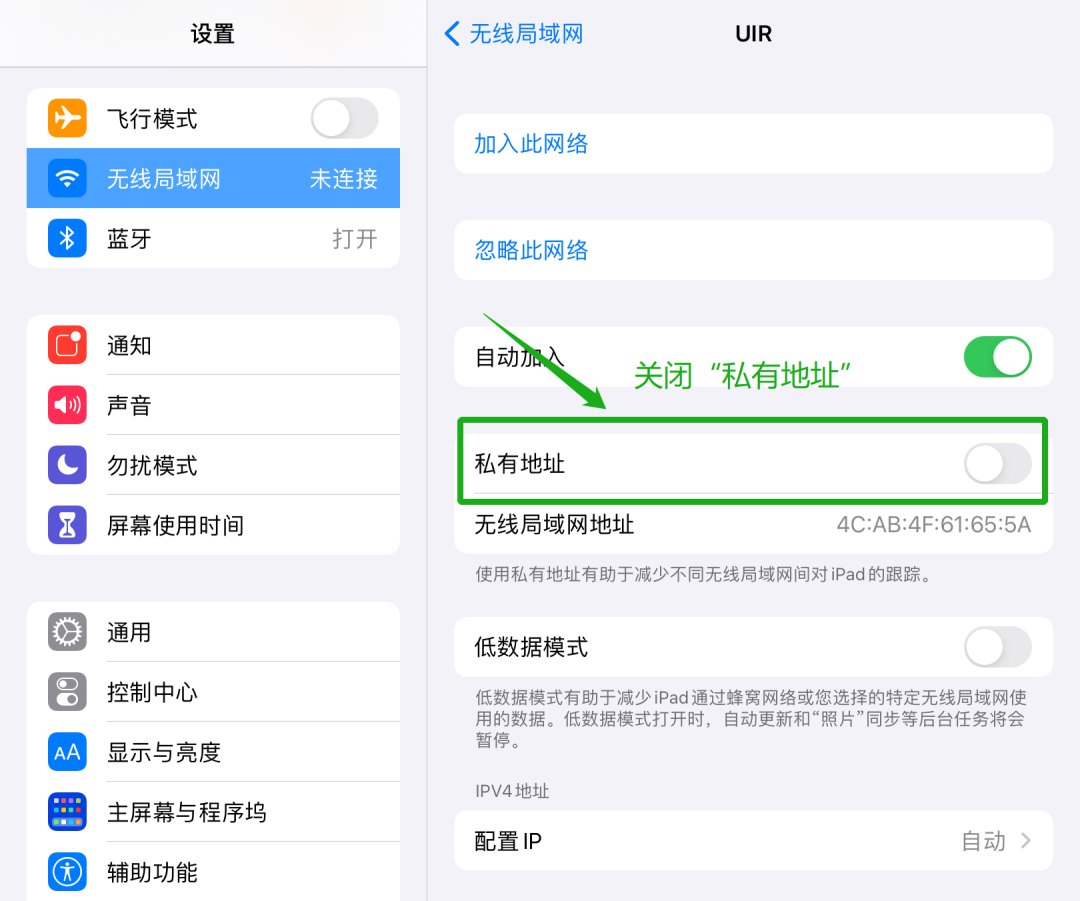Tap the orange airplane mode icon
The width and height of the screenshot is (1080, 901).
(67, 118)
